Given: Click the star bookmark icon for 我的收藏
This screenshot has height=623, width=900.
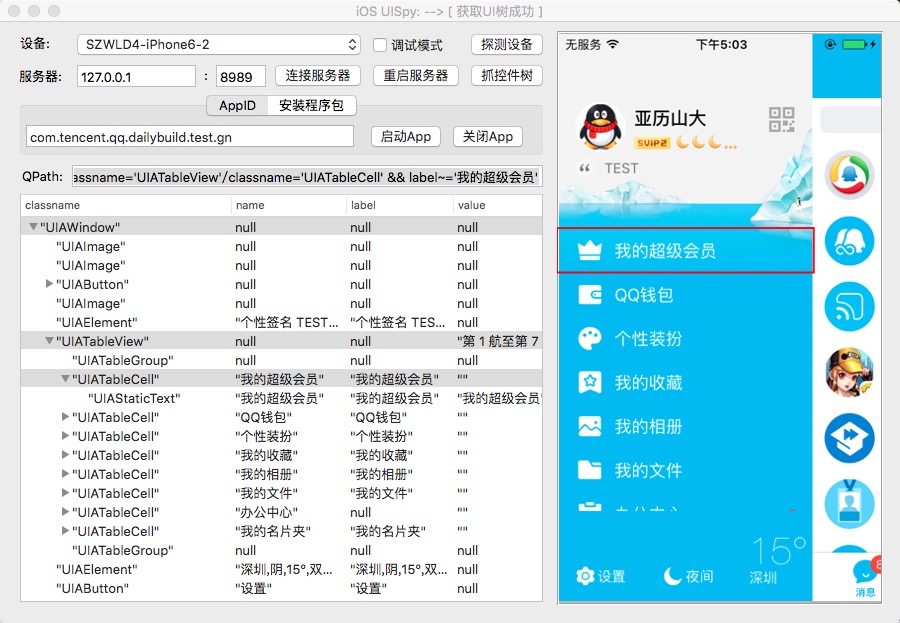Looking at the screenshot, I should click(x=590, y=382).
